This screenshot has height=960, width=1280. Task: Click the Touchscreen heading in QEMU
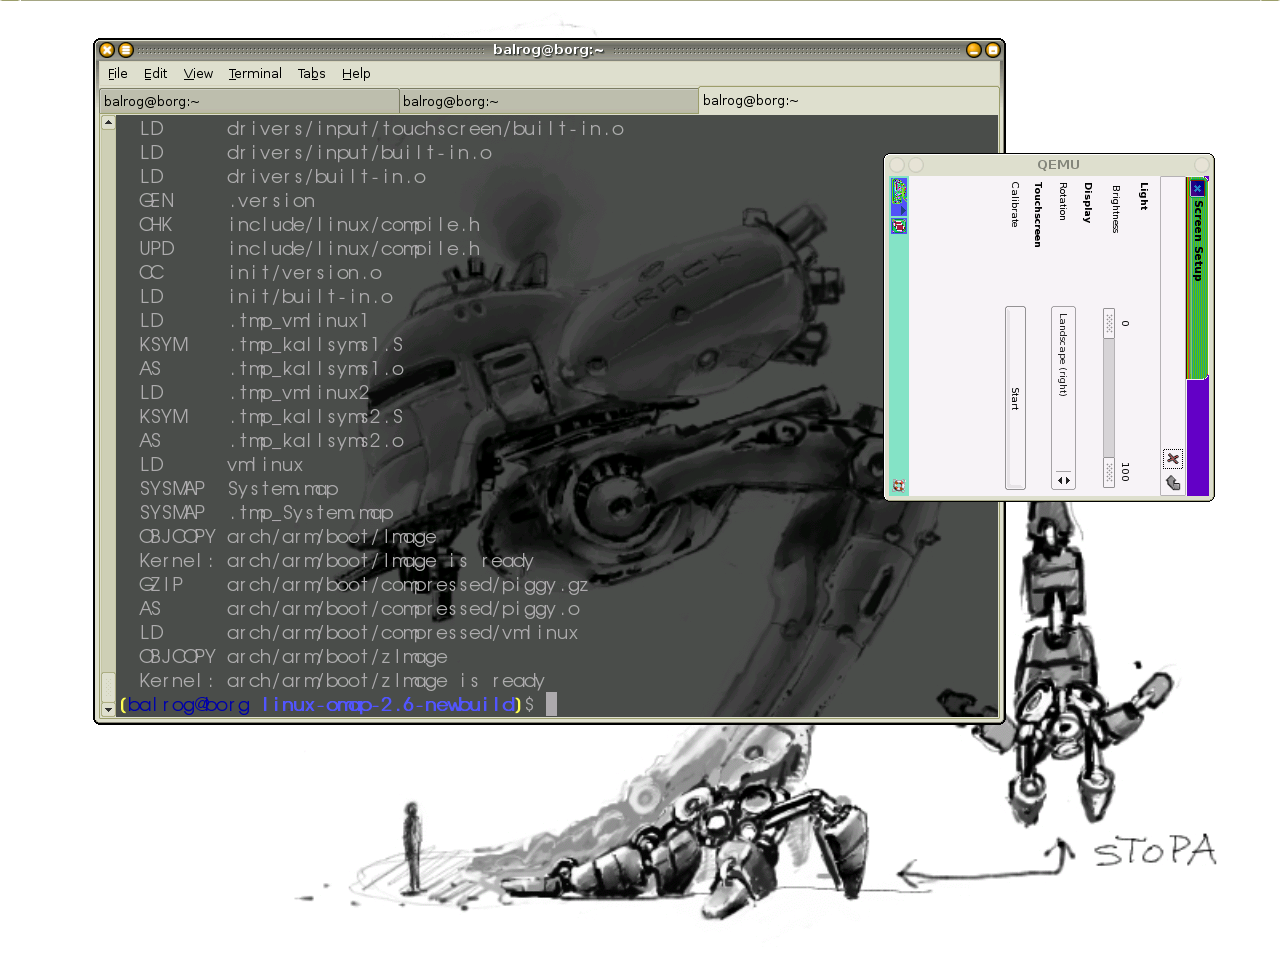[x=1038, y=214]
